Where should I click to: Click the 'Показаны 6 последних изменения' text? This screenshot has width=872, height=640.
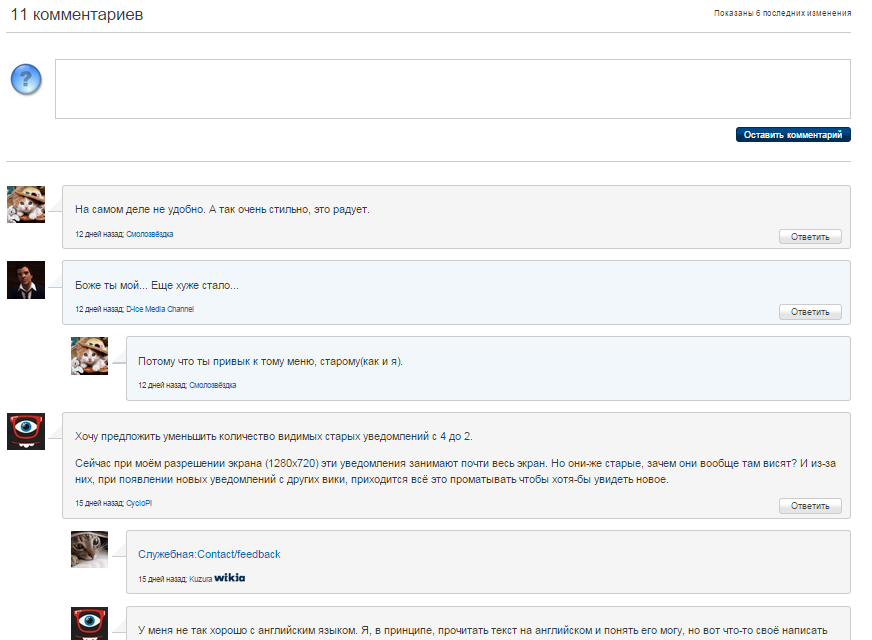tap(782, 14)
